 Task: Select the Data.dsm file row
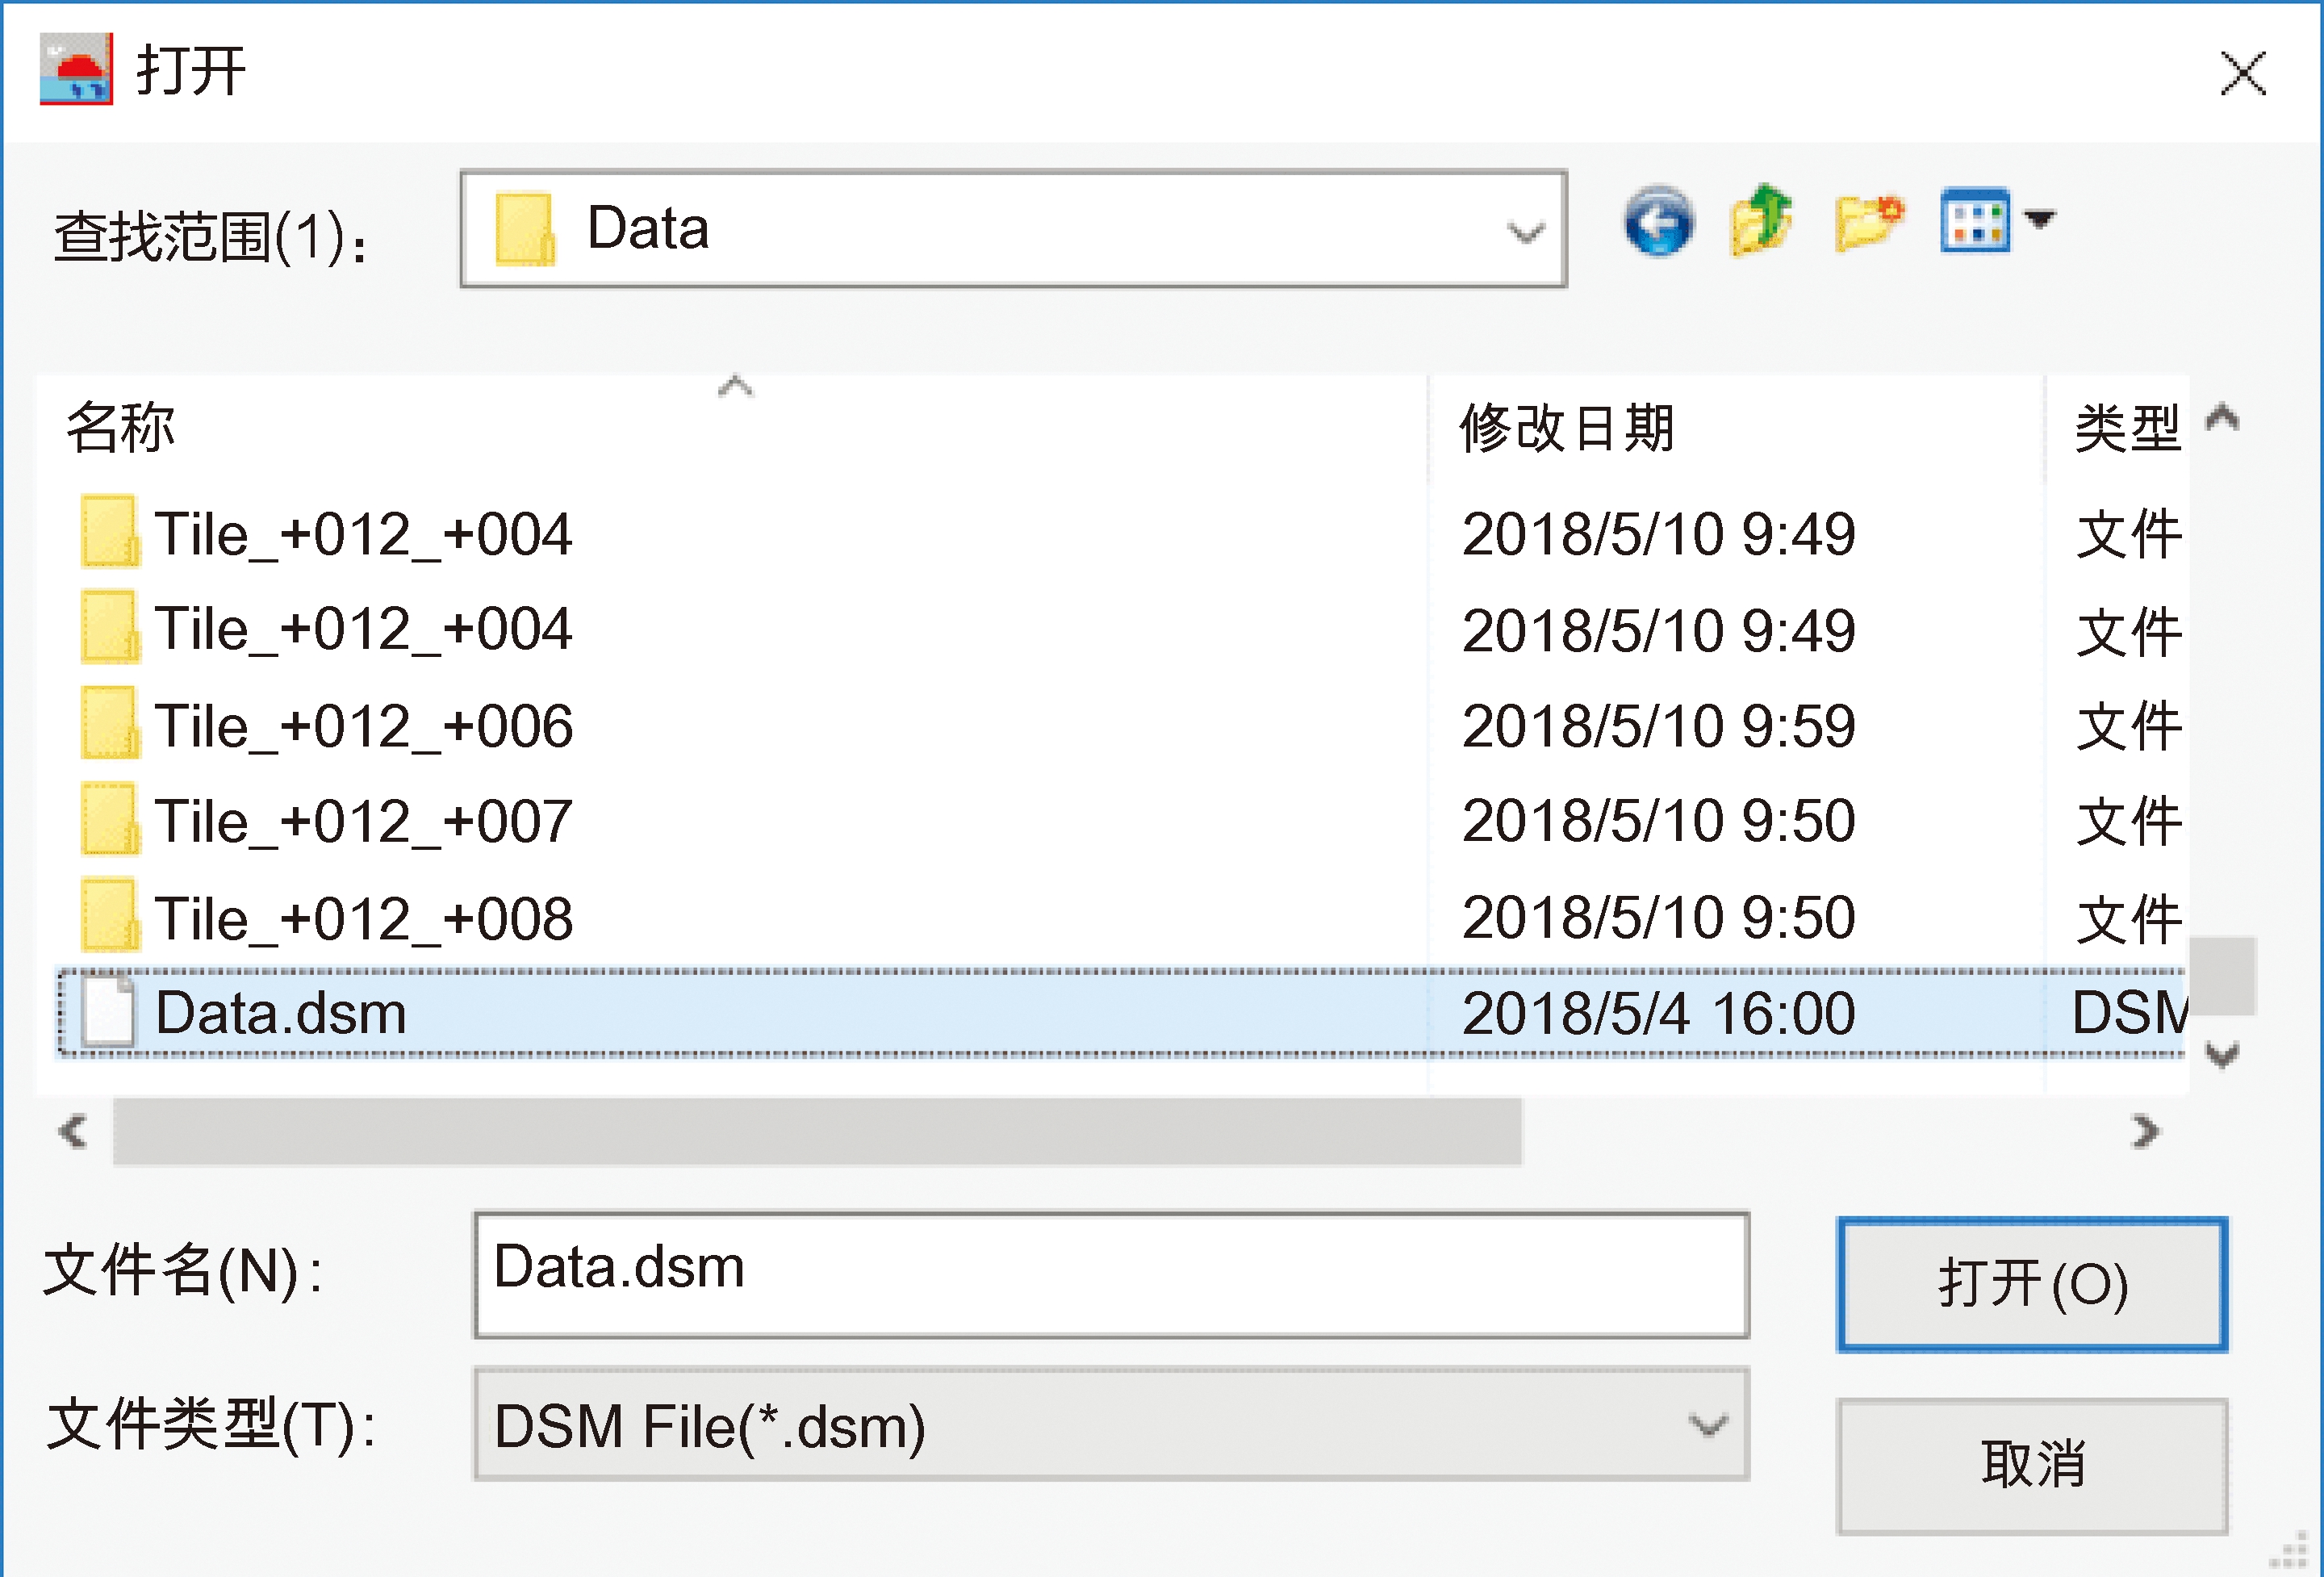pos(1121,1012)
